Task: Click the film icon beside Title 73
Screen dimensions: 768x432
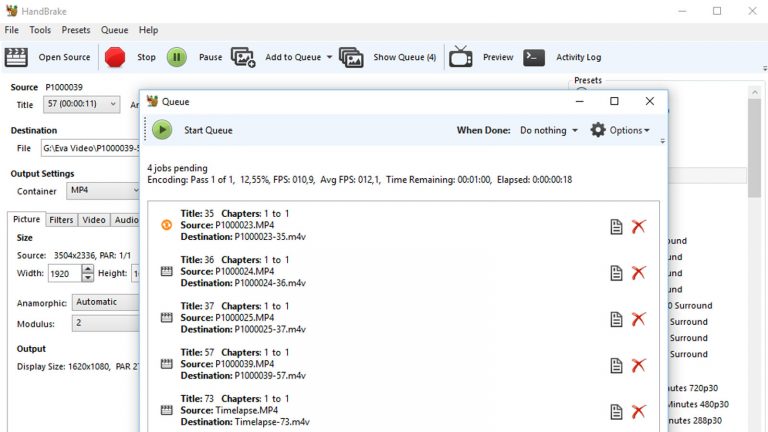Action: pos(167,410)
